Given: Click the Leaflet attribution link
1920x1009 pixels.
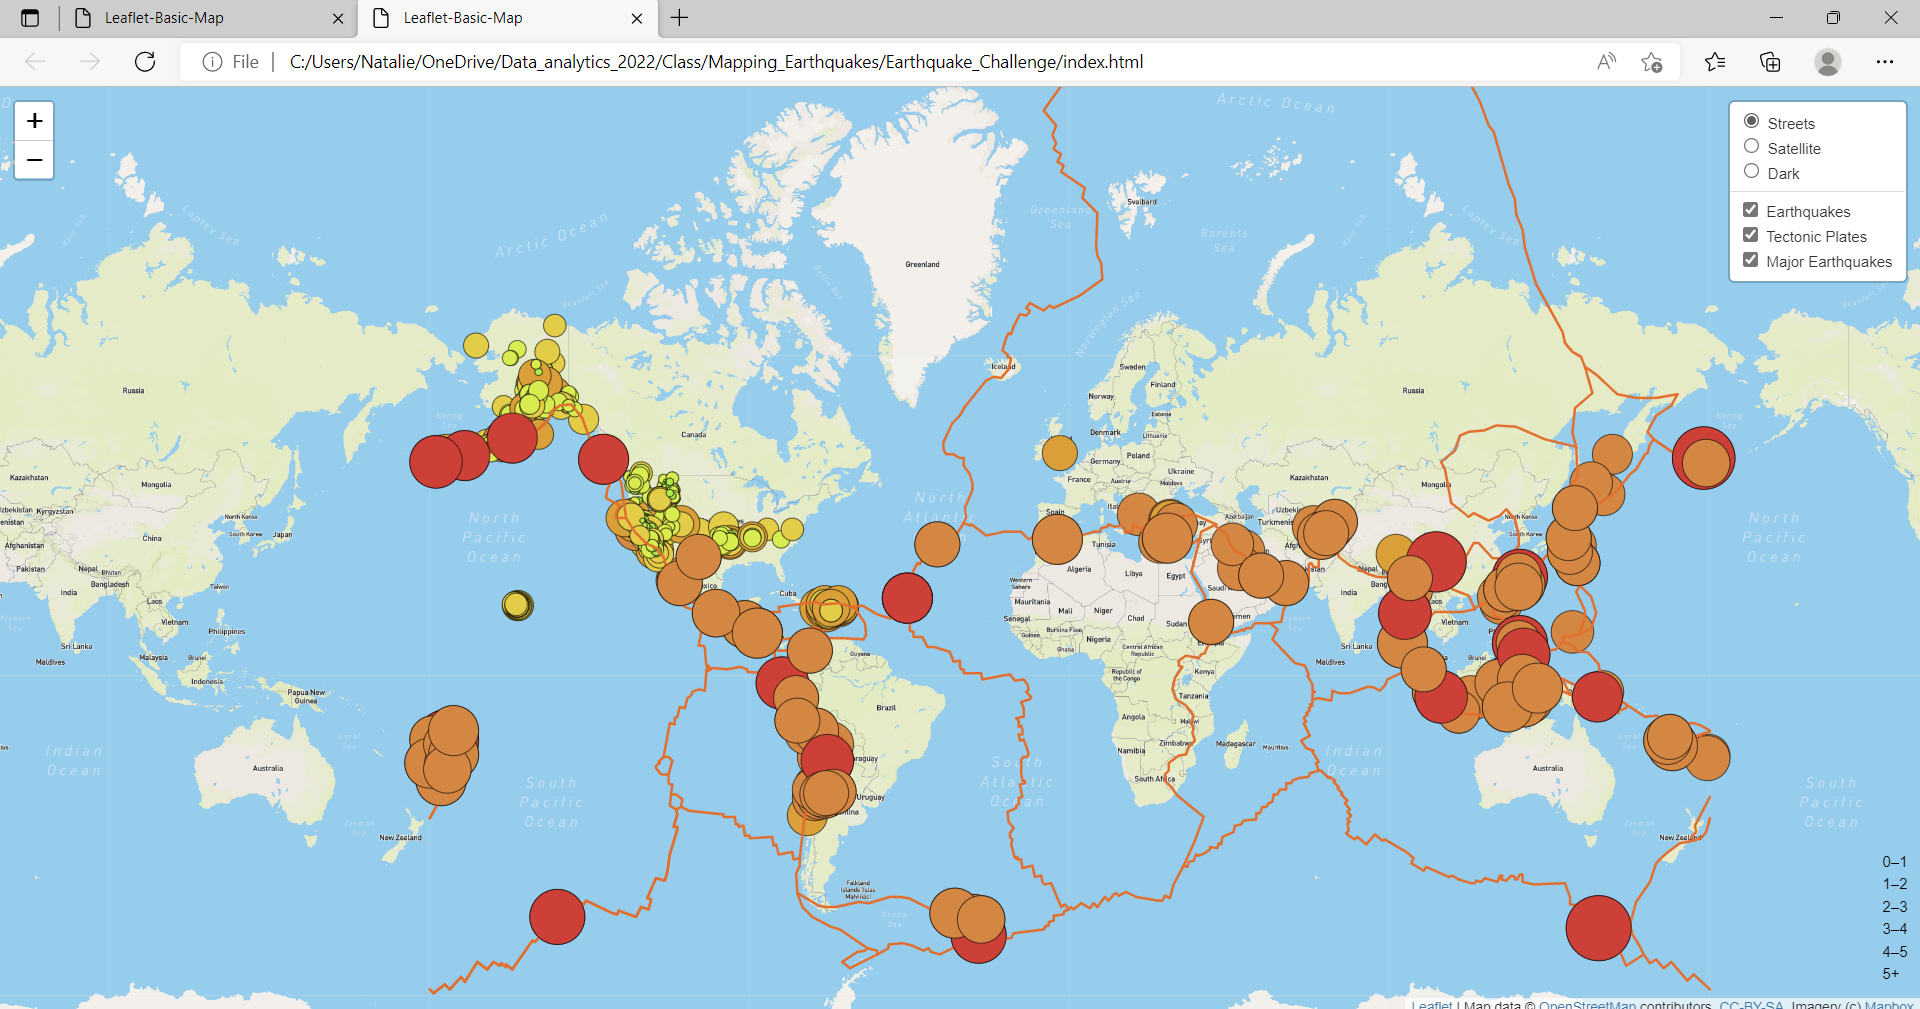Looking at the screenshot, I should click(x=1432, y=1004).
